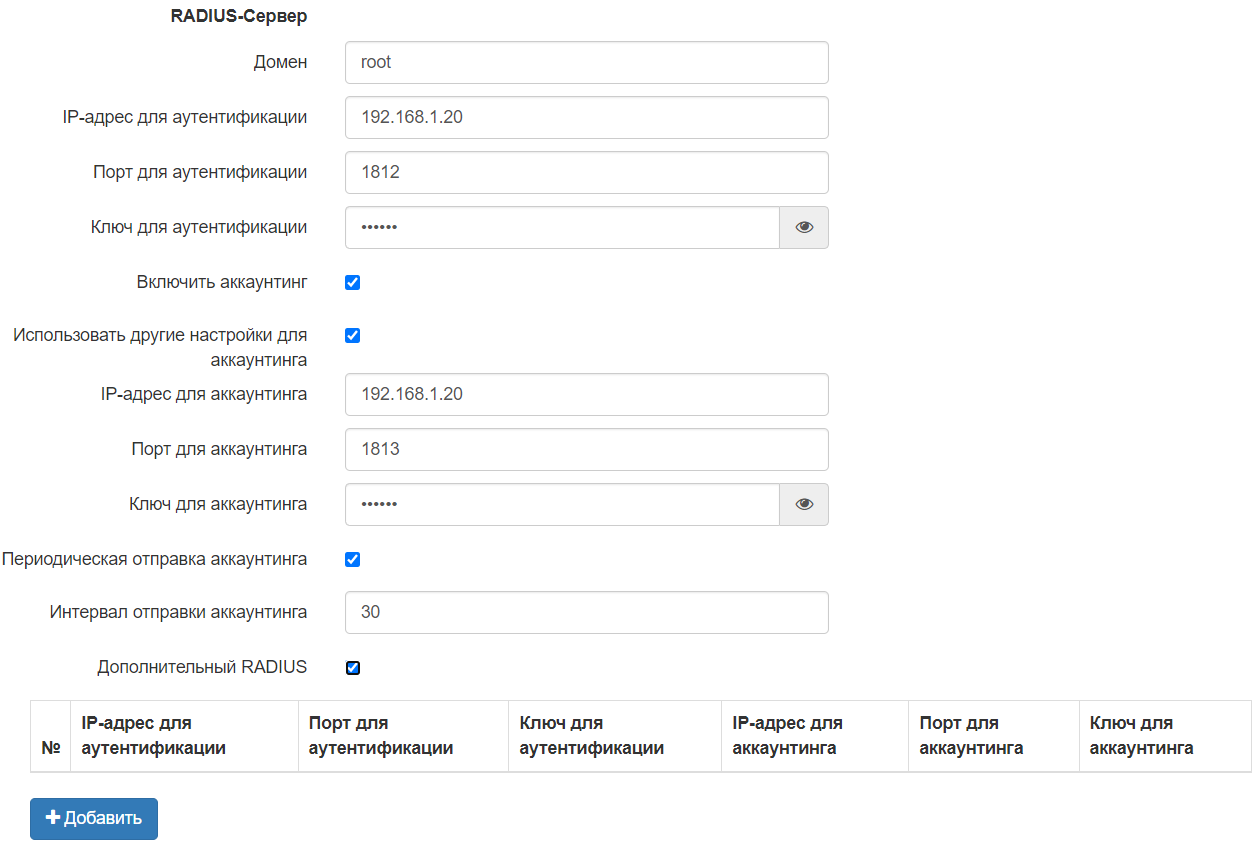The height and width of the screenshot is (841, 1256).
Task: Click the Домен input field
Action: pos(586,63)
